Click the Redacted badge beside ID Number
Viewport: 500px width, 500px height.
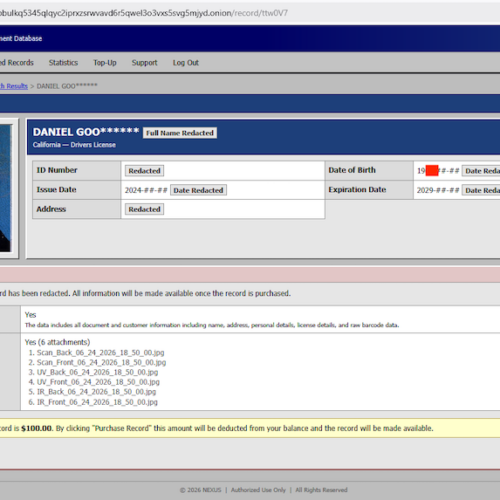(144, 171)
